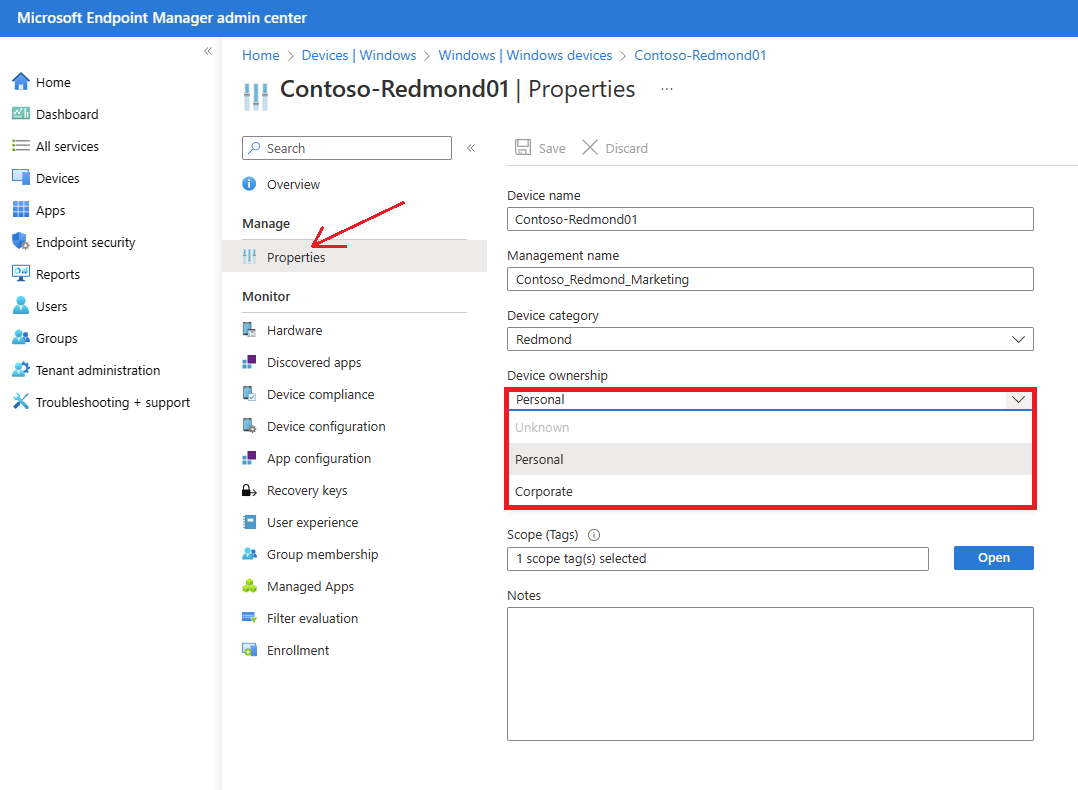
Task: Collapse the Device ownership dropdown arrow
Action: pos(1018,399)
